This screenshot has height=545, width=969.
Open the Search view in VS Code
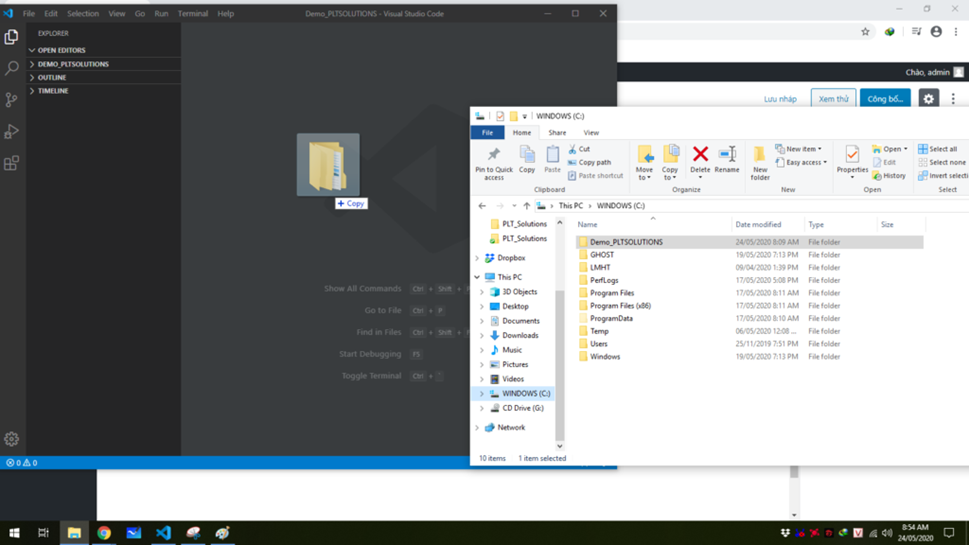point(12,68)
